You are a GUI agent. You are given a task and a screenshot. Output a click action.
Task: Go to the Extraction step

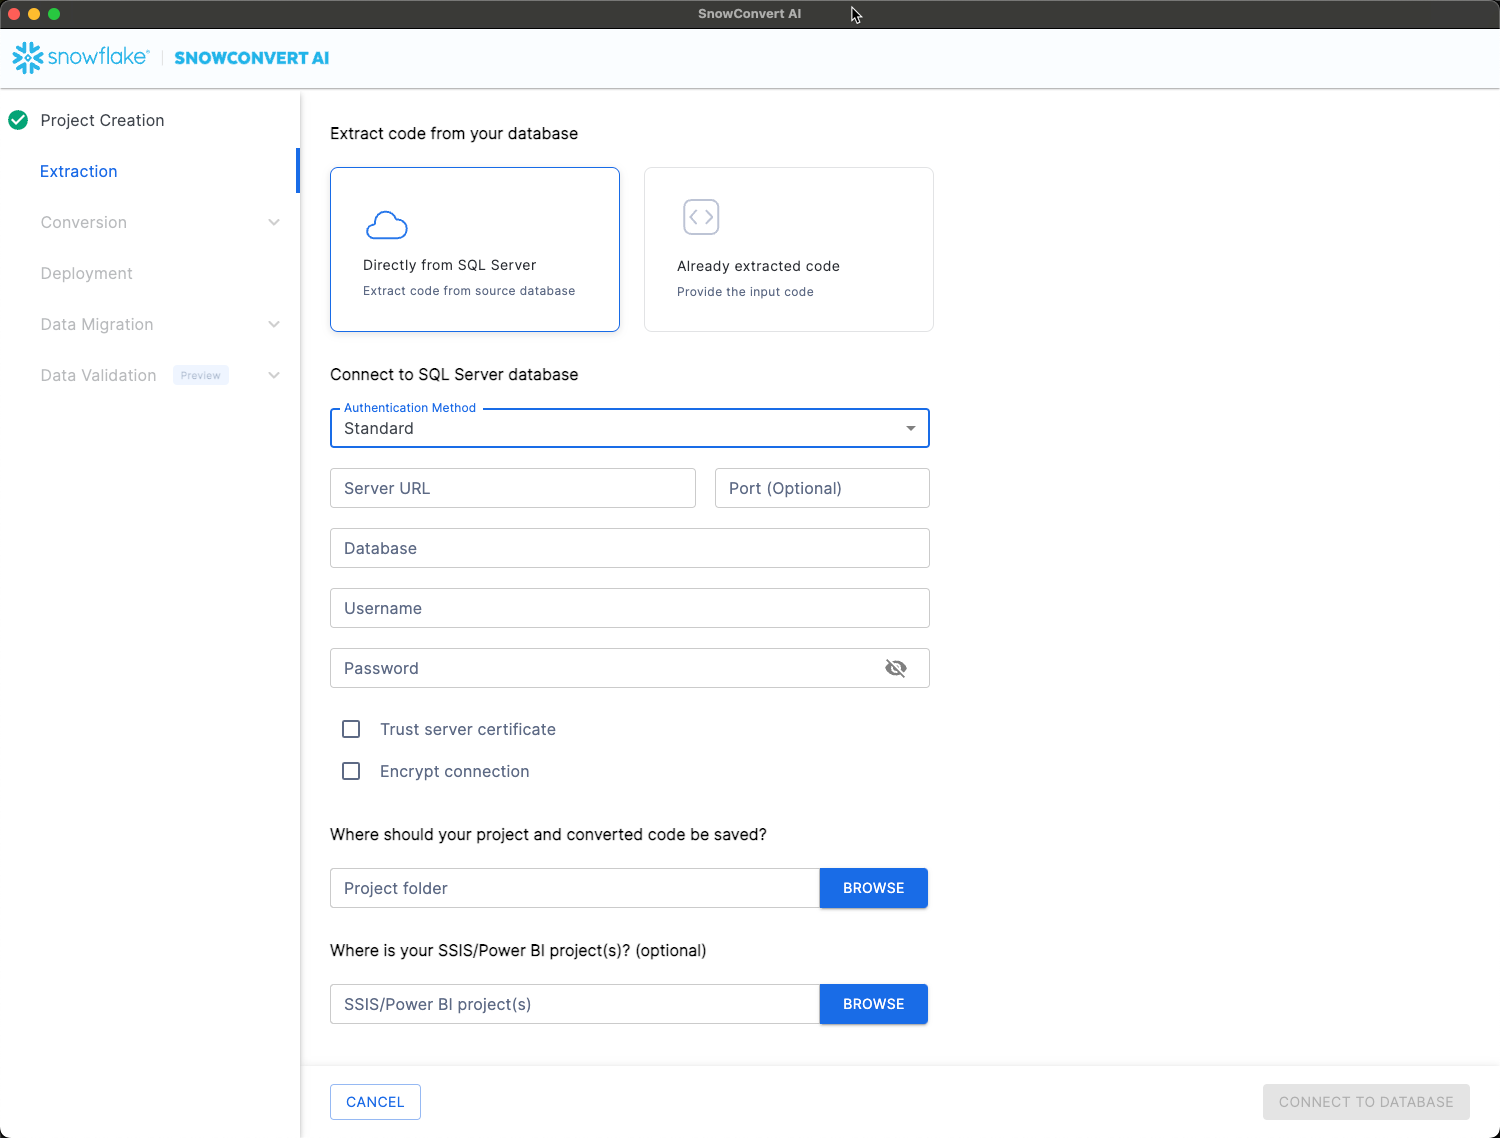pyautogui.click(x=79, y=171)
